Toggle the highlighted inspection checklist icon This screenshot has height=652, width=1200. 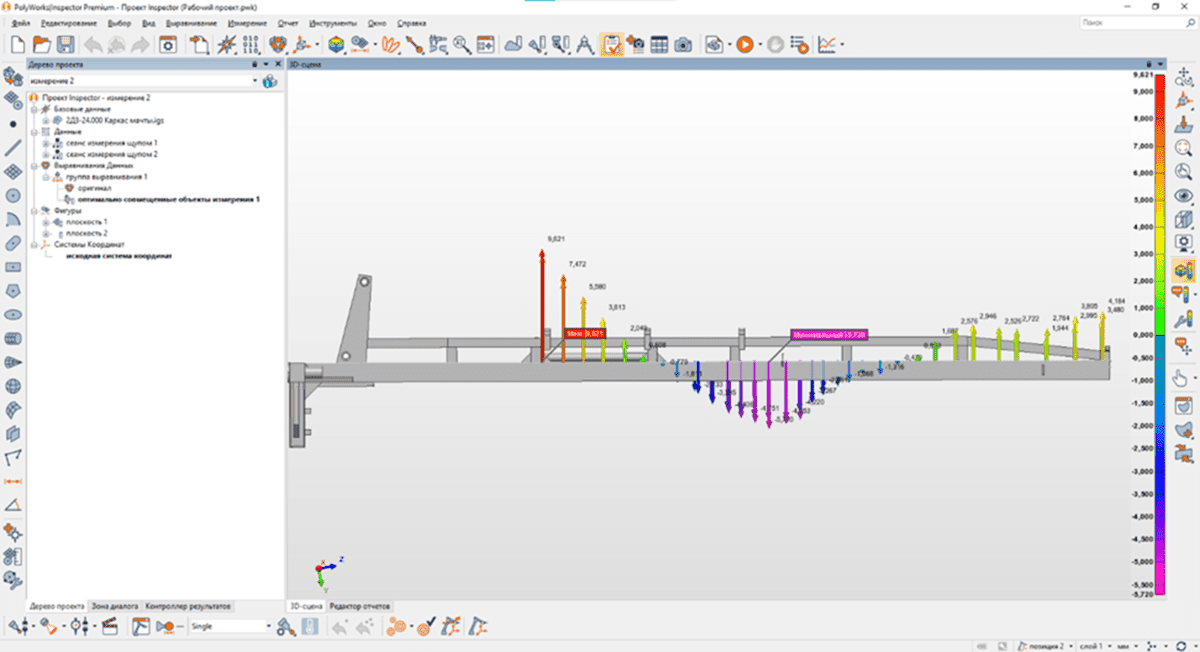611,44
